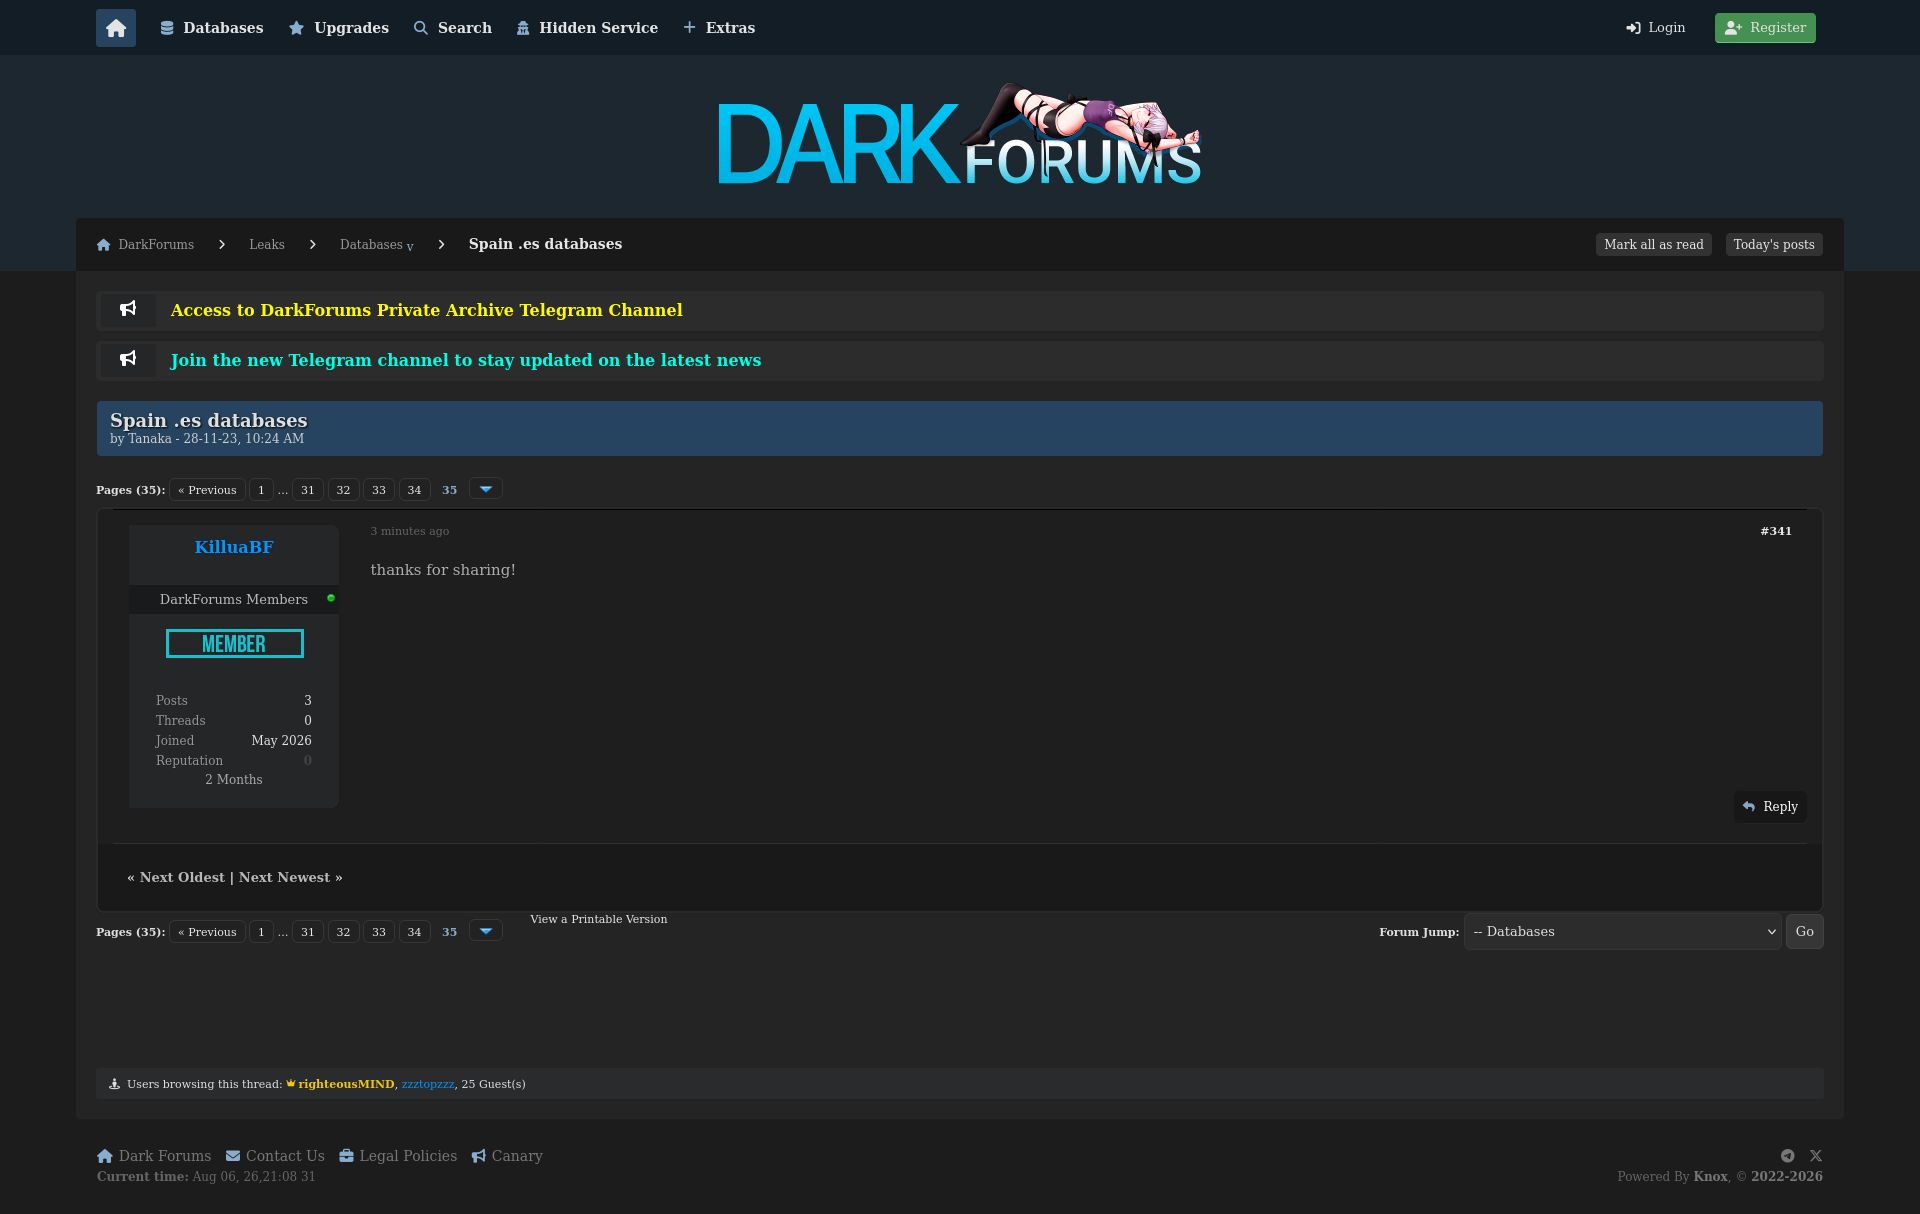Screen dimensions: 1920x1214
Task: Expand the Databases breadcrumb dropdown arrow
Action: (x=410, y=247)
